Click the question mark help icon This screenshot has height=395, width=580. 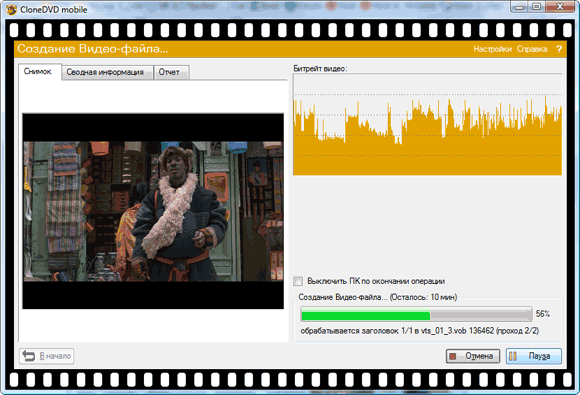pos(559,49)
